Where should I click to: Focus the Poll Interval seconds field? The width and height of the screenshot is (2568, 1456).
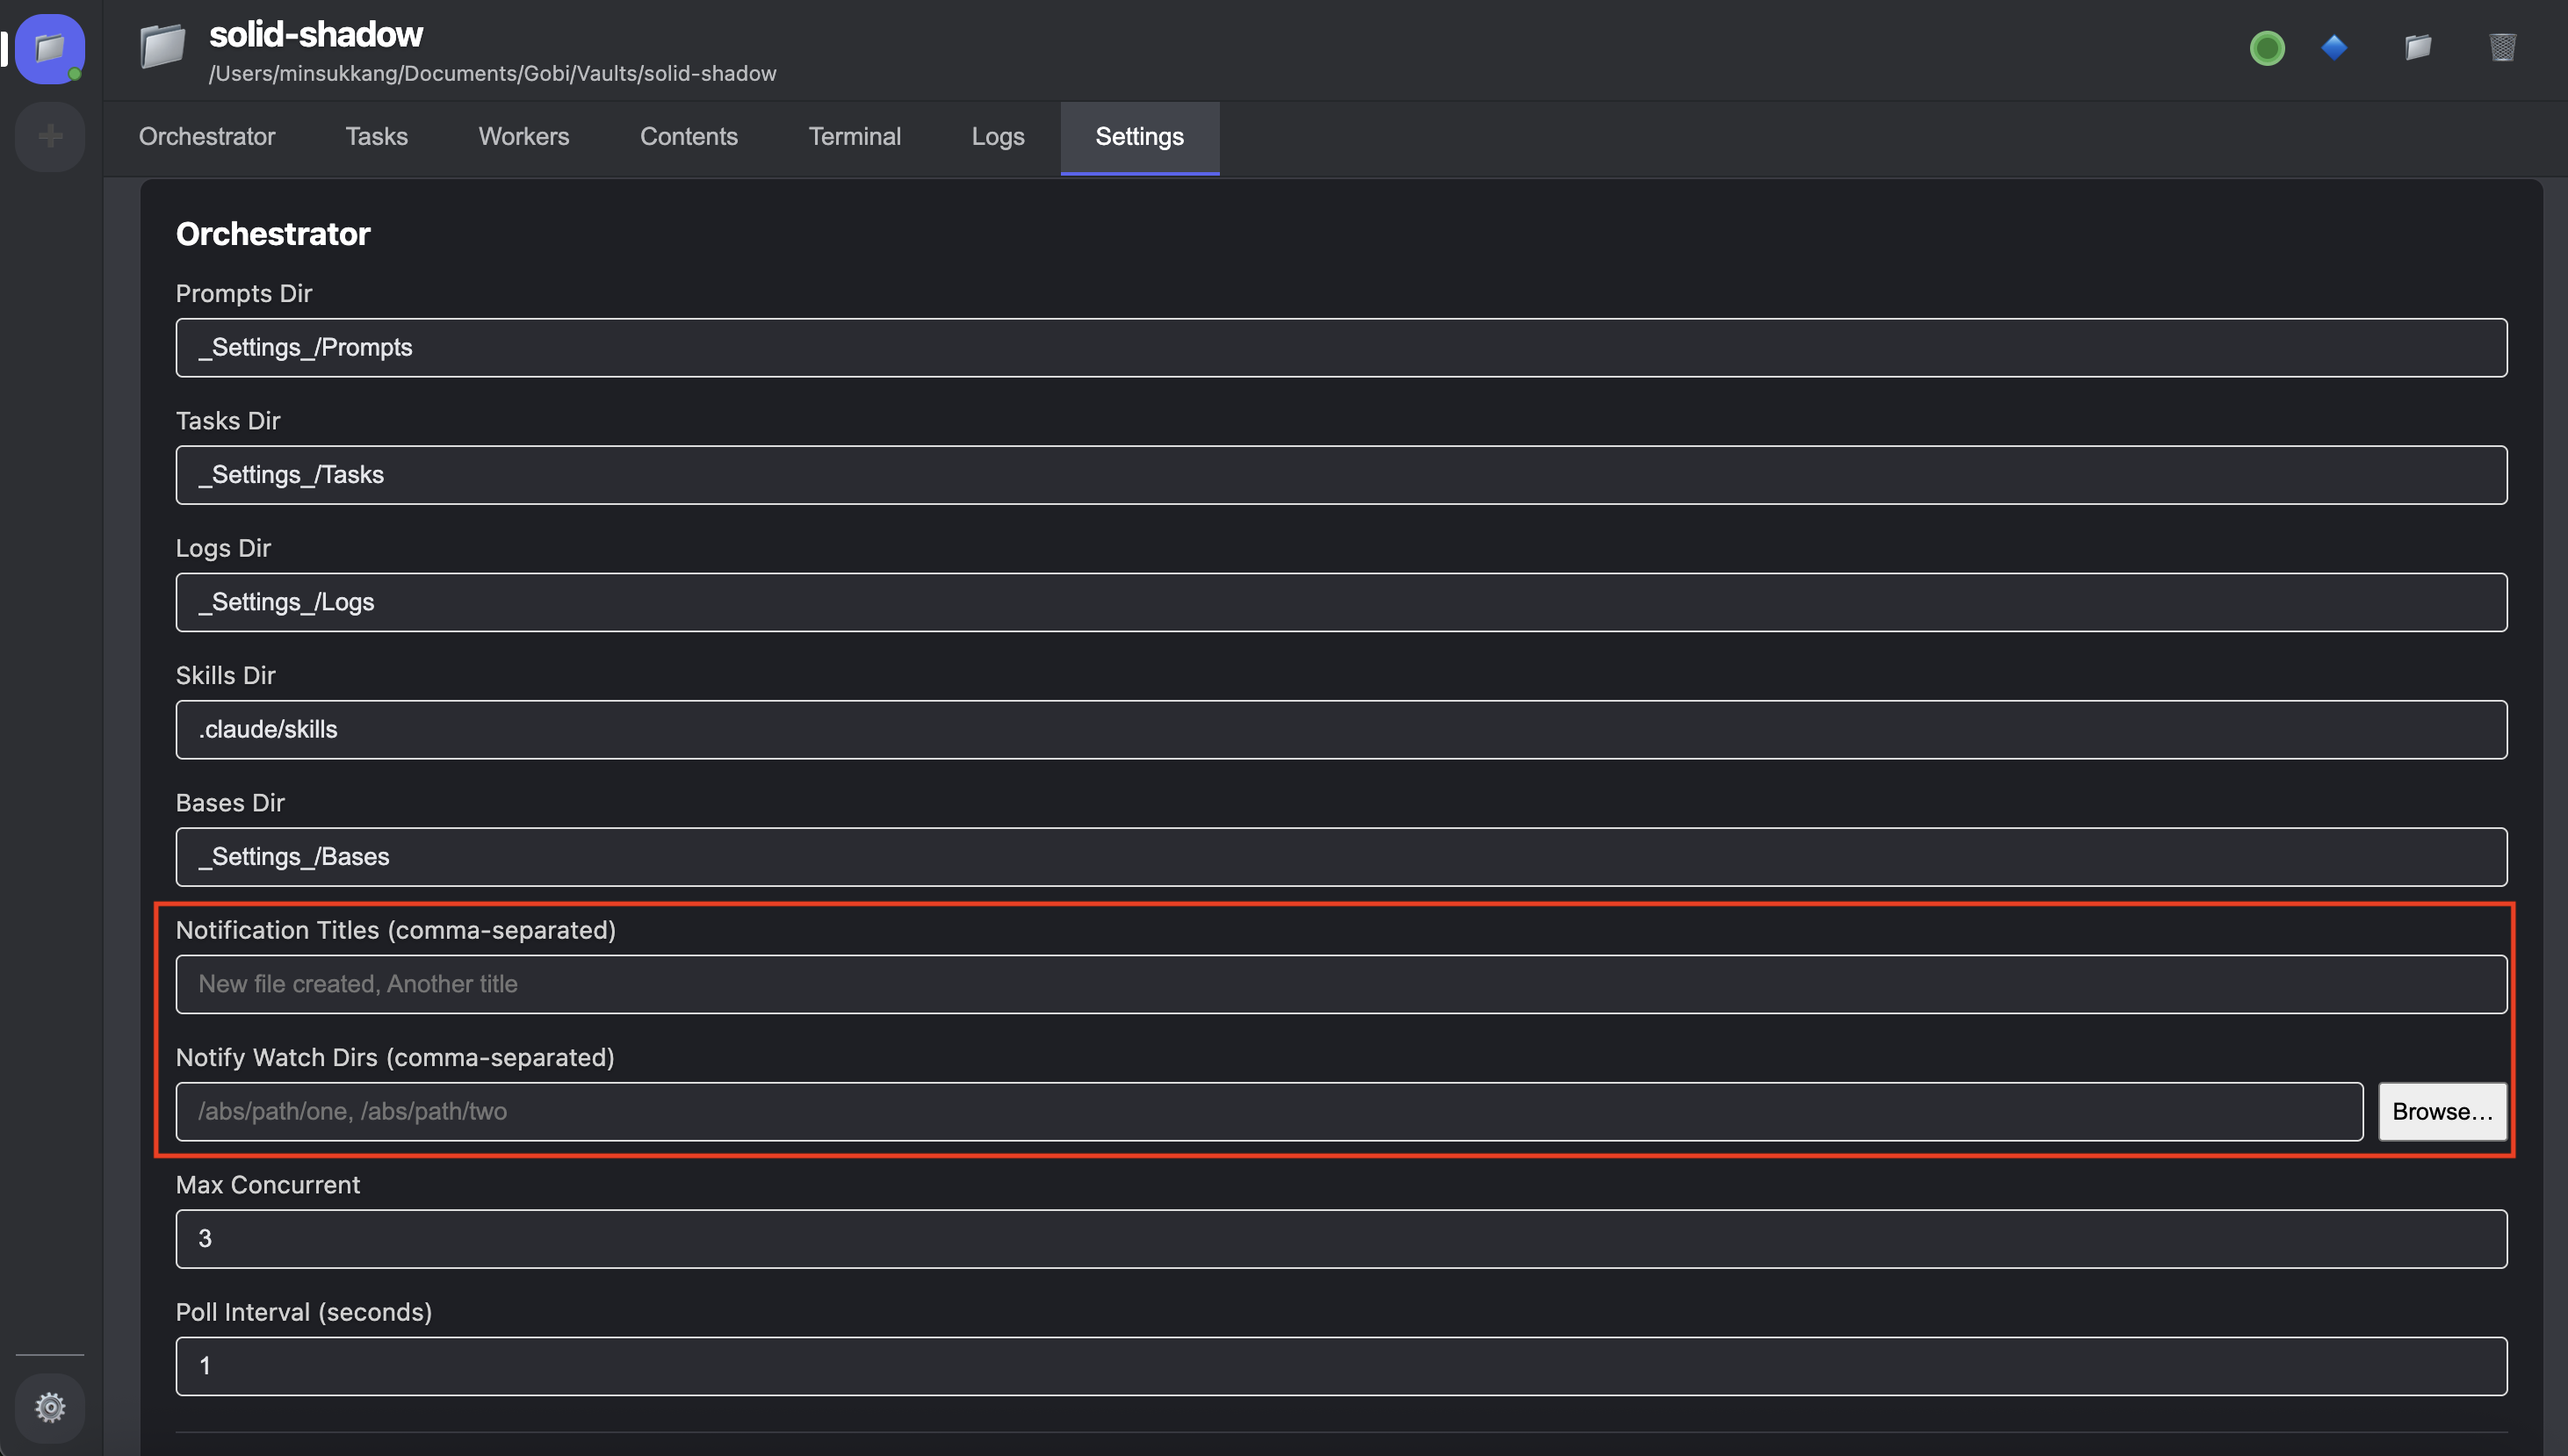coord(1340,1366)
